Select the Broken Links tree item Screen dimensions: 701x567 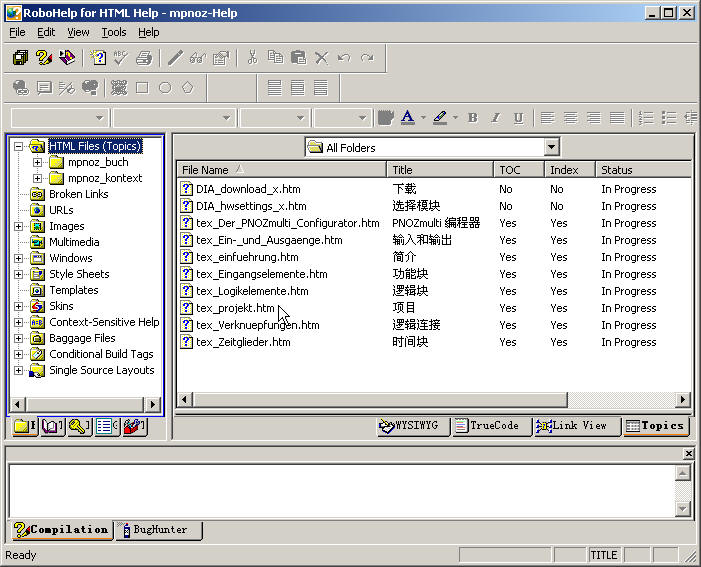click(79, 194)
